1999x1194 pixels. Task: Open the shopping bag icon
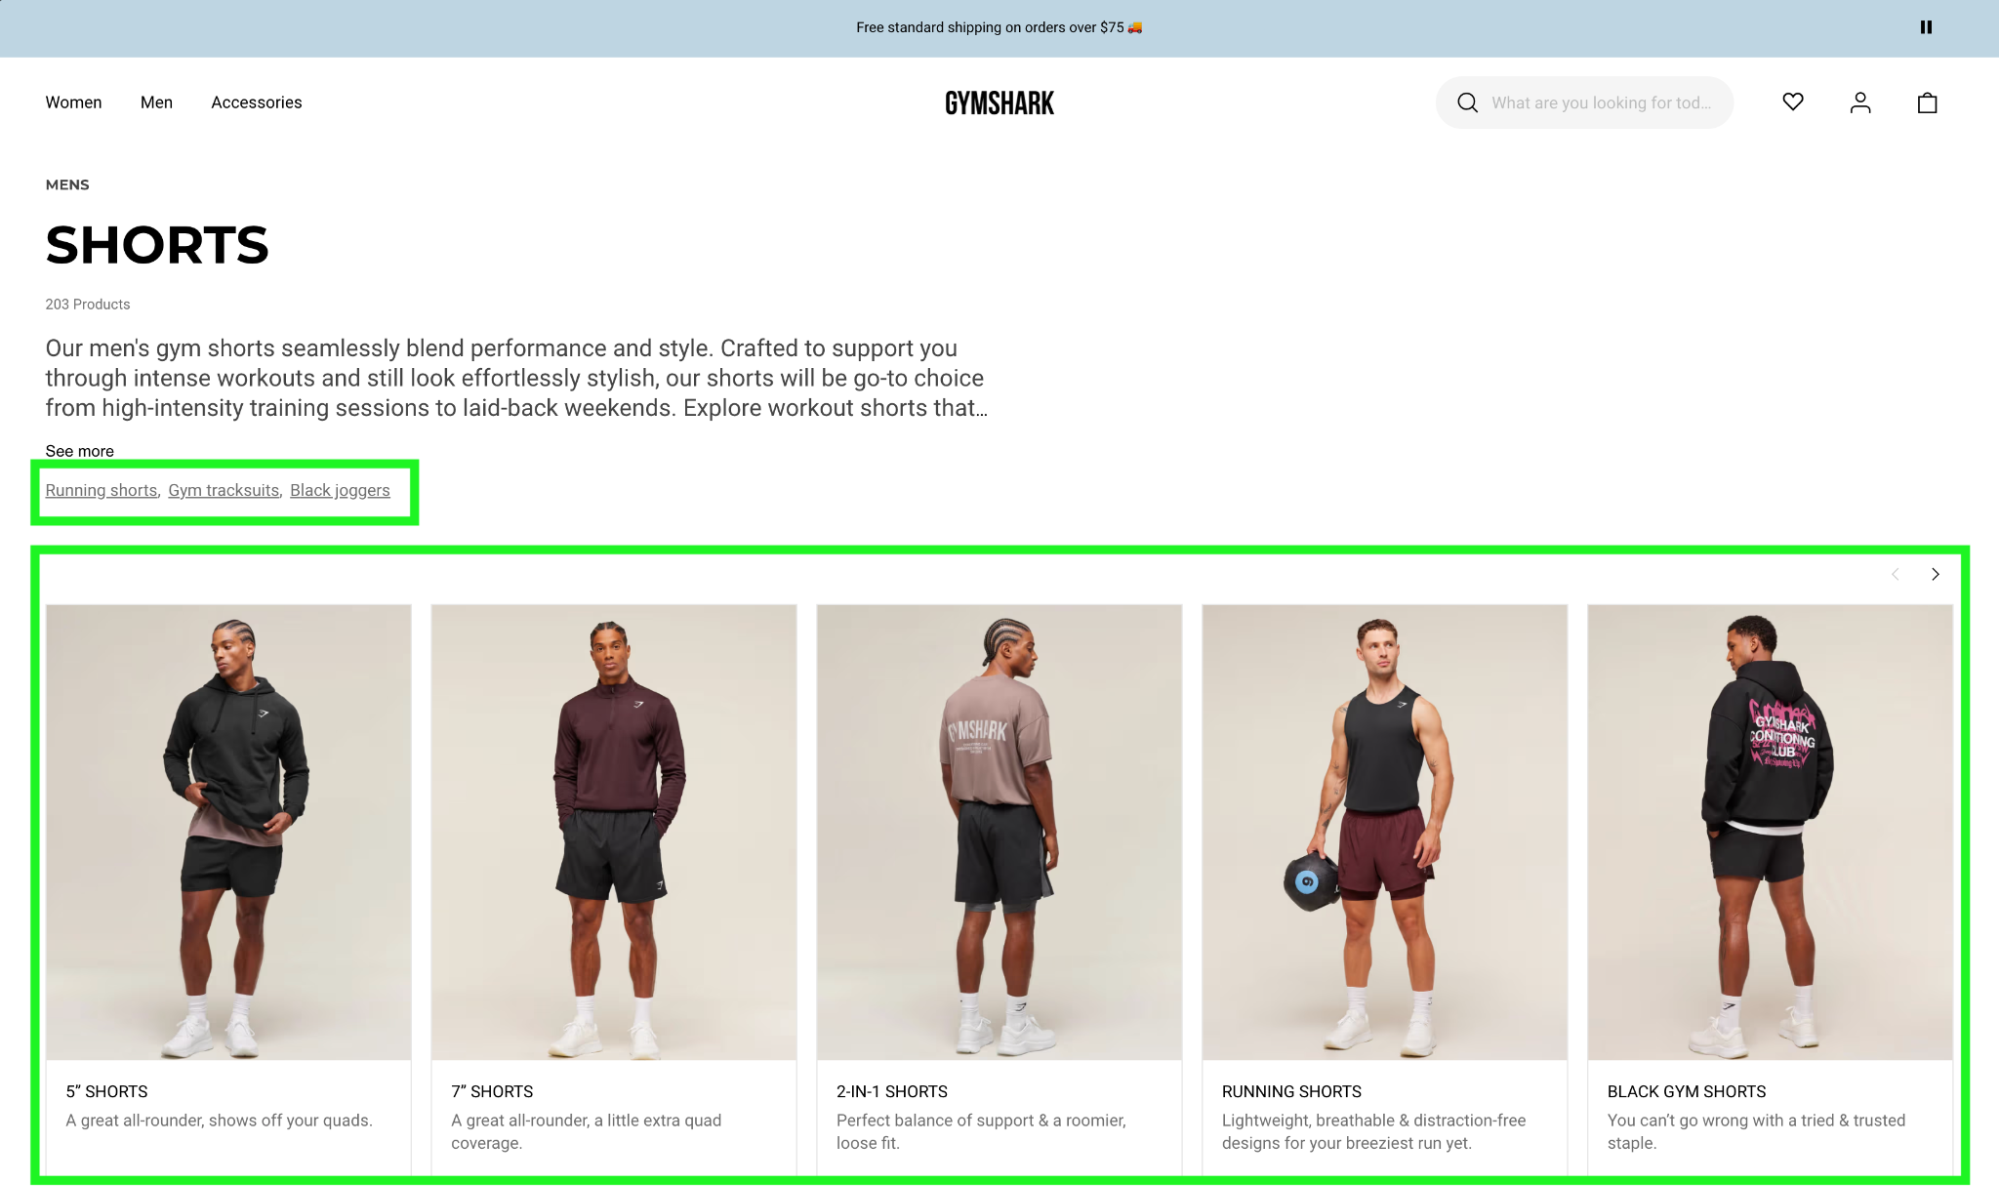[x=1926, y=102]
